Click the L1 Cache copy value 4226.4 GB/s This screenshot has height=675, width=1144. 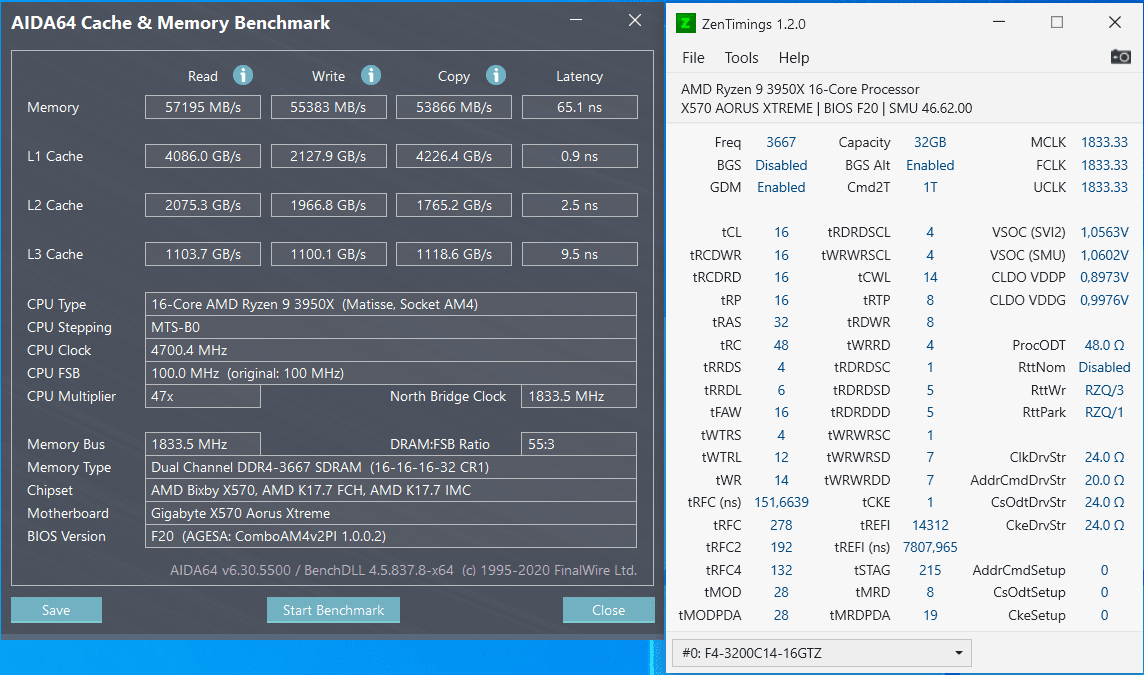(x=454, y=156)
